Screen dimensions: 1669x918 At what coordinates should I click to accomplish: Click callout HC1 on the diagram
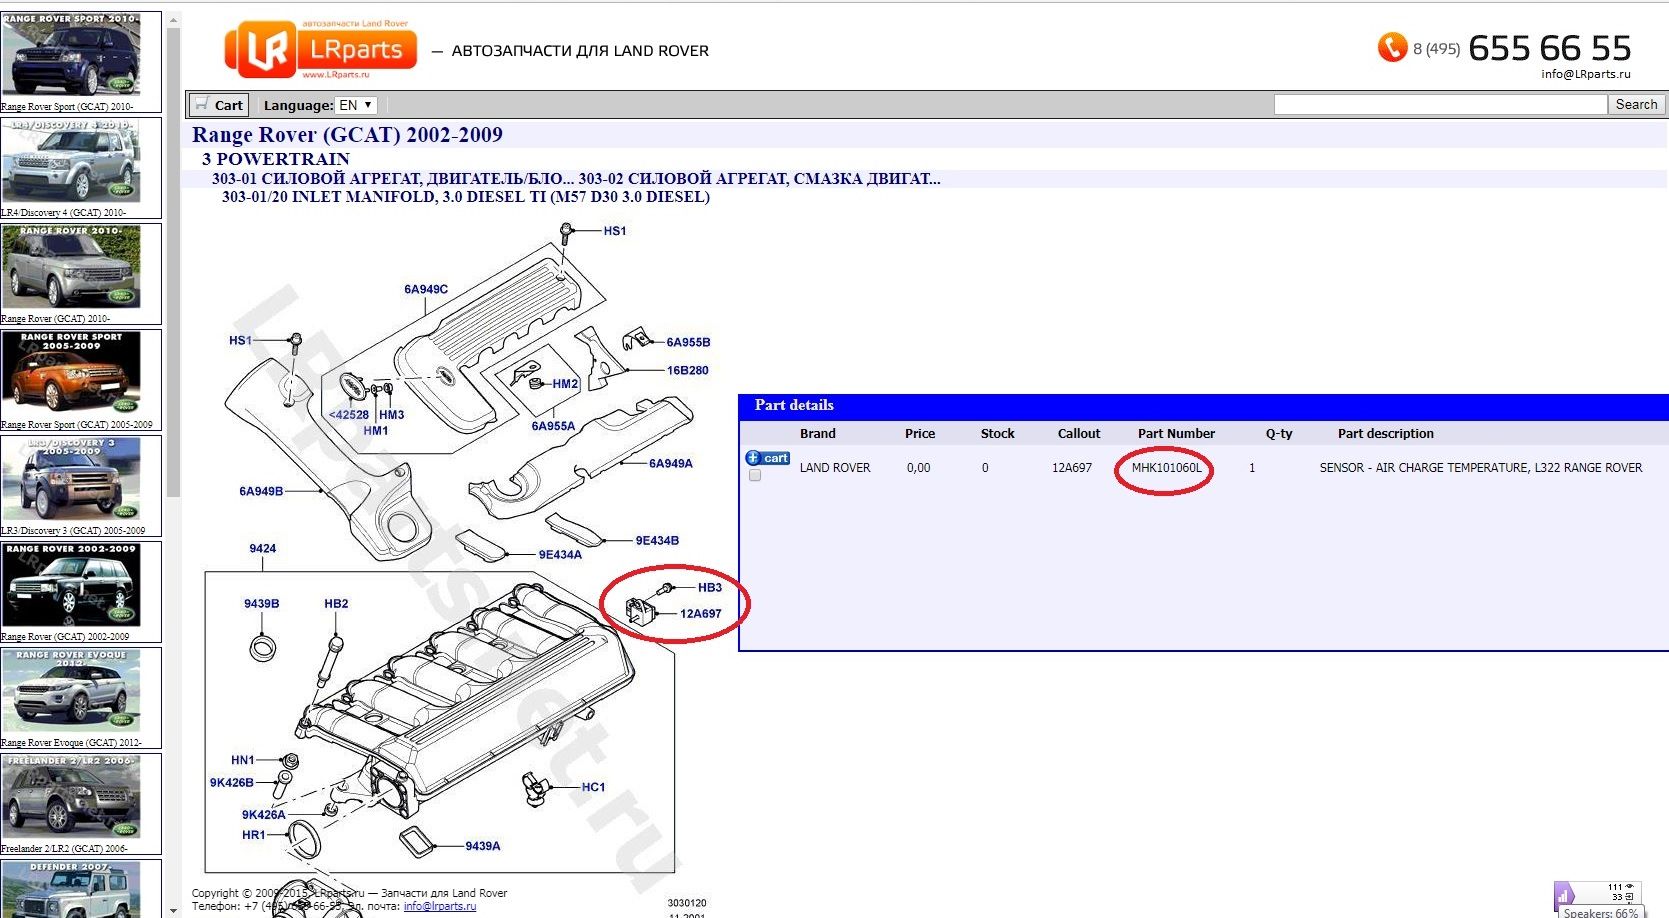(594, 788)
